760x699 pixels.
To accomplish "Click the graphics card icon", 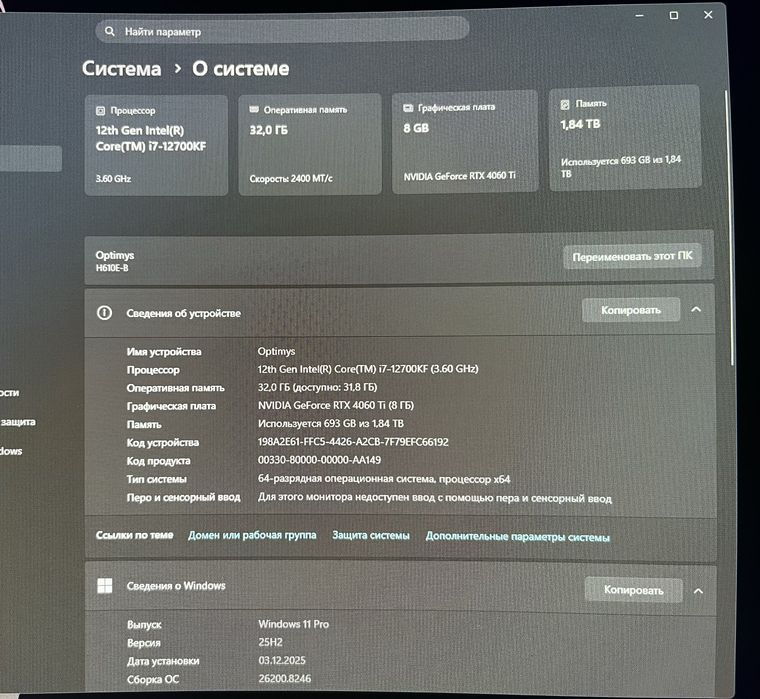I will [408, 108].
